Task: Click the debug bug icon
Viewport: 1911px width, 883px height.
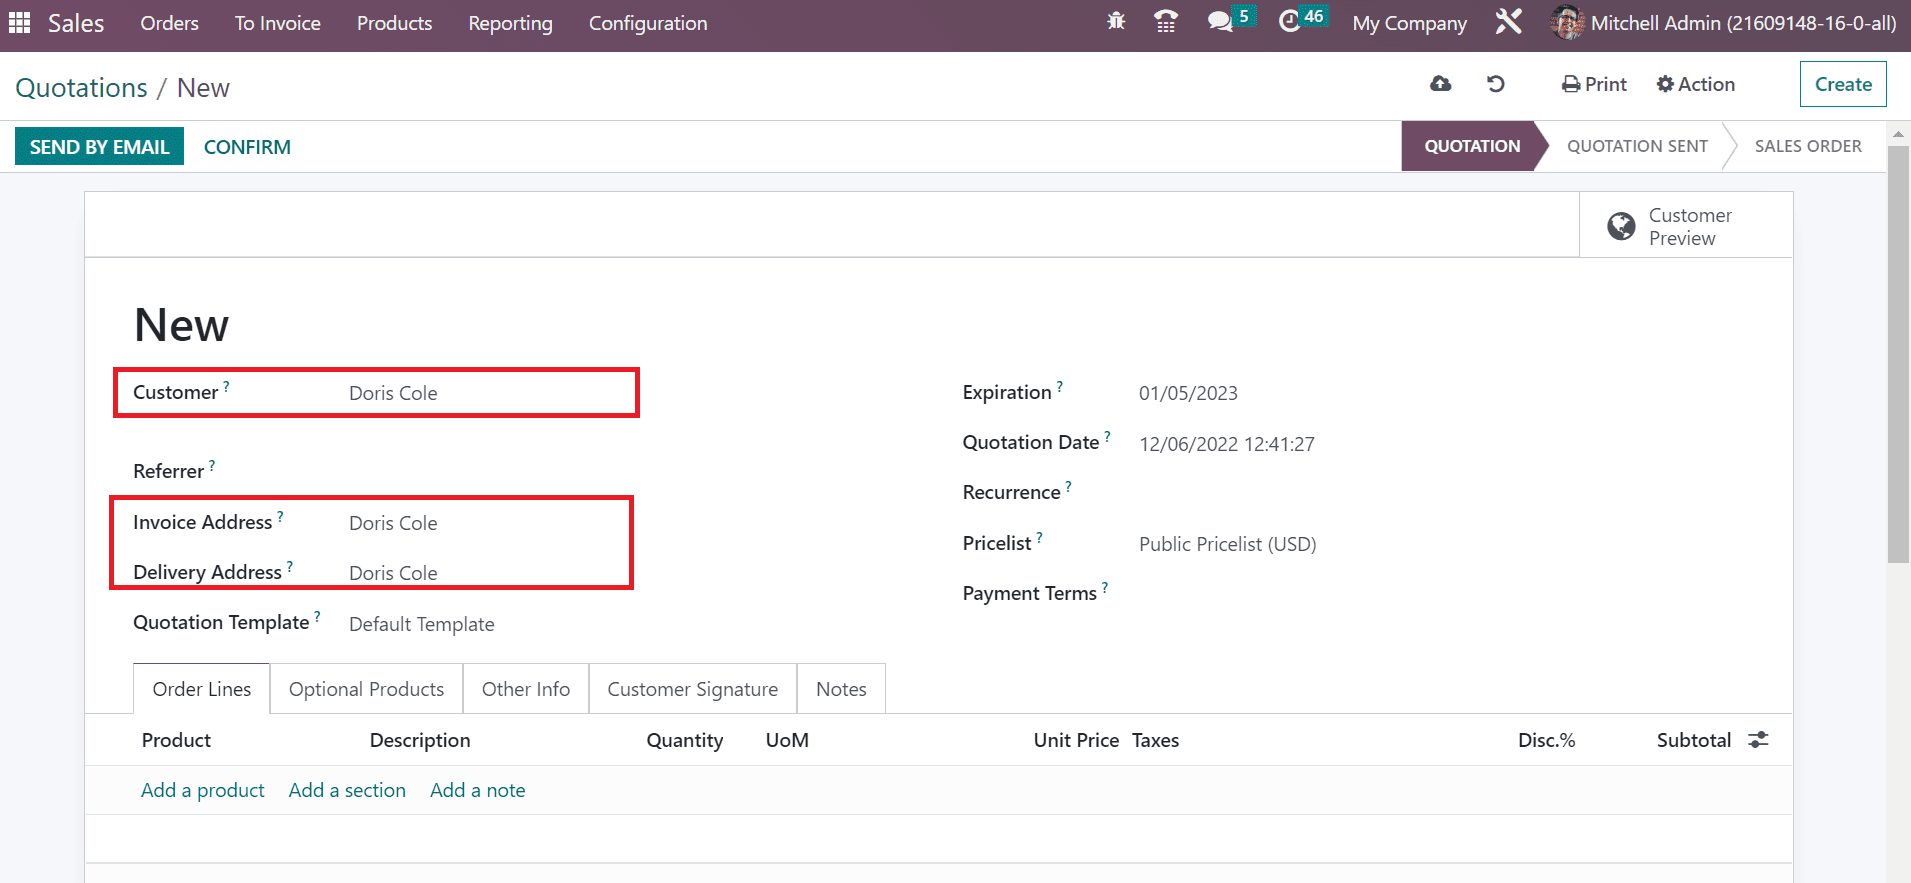Action: (1116, 21)
